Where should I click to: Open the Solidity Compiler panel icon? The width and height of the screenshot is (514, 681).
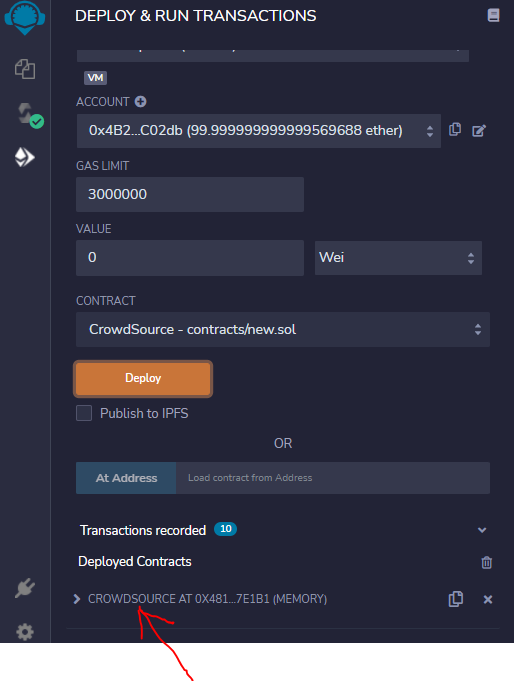click(30, 115)
